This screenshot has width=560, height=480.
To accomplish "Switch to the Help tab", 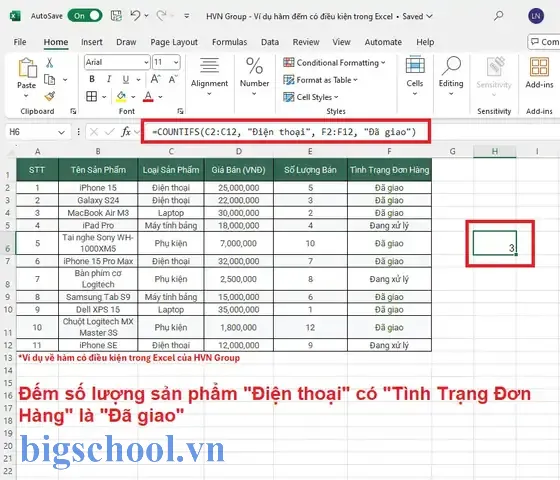I will tap(425, 42).
